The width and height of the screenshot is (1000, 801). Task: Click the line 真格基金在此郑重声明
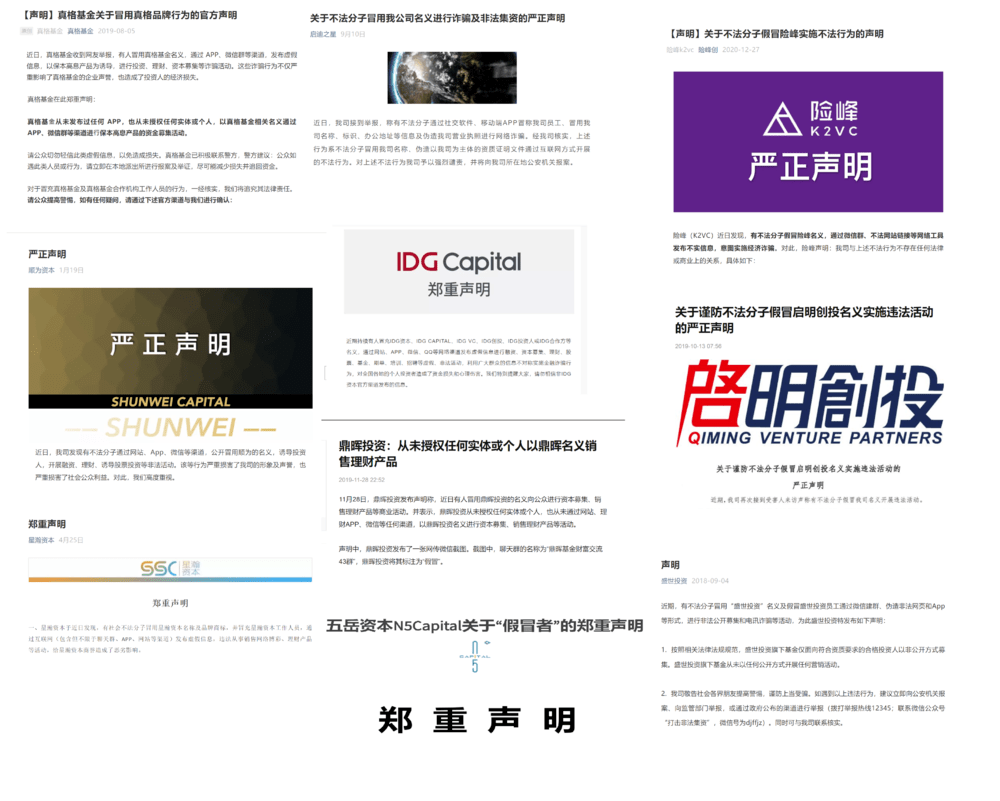tap(61, 99)
